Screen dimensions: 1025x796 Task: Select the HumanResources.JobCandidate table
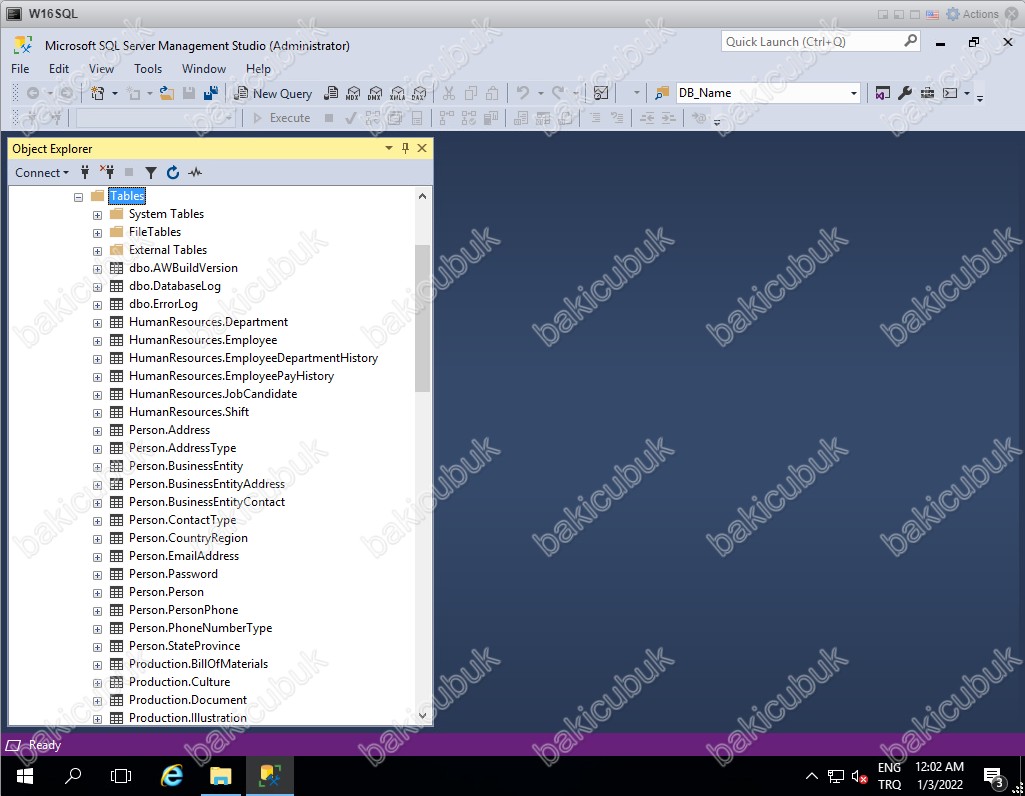pyautogui.click(x=213, y=394)
